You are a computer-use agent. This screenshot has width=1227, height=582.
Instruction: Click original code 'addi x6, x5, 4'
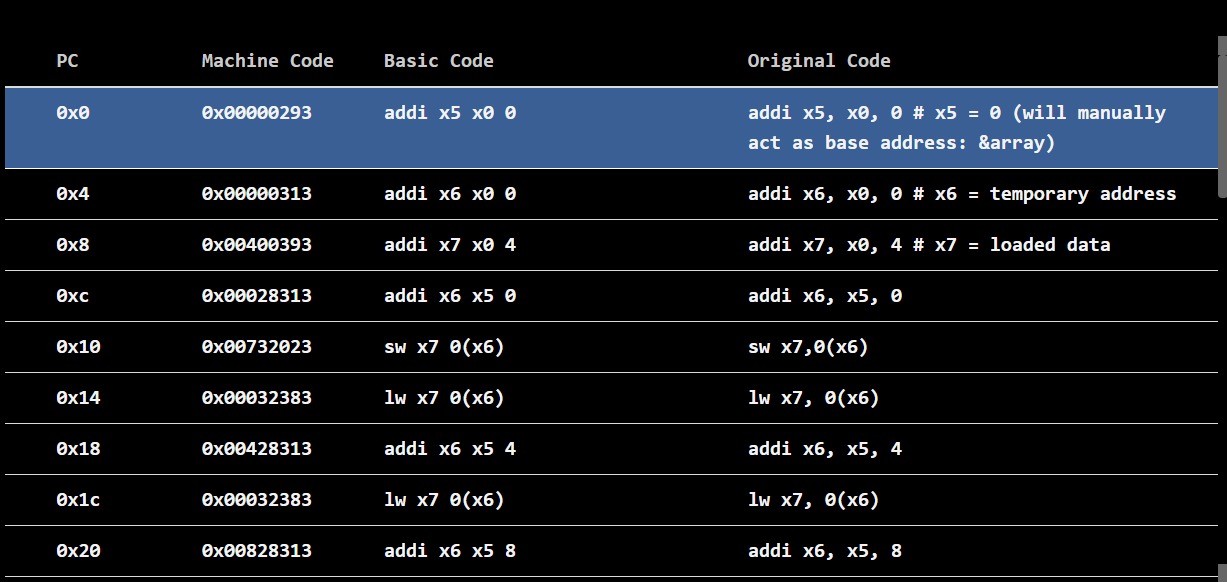(x=825, y=449)
